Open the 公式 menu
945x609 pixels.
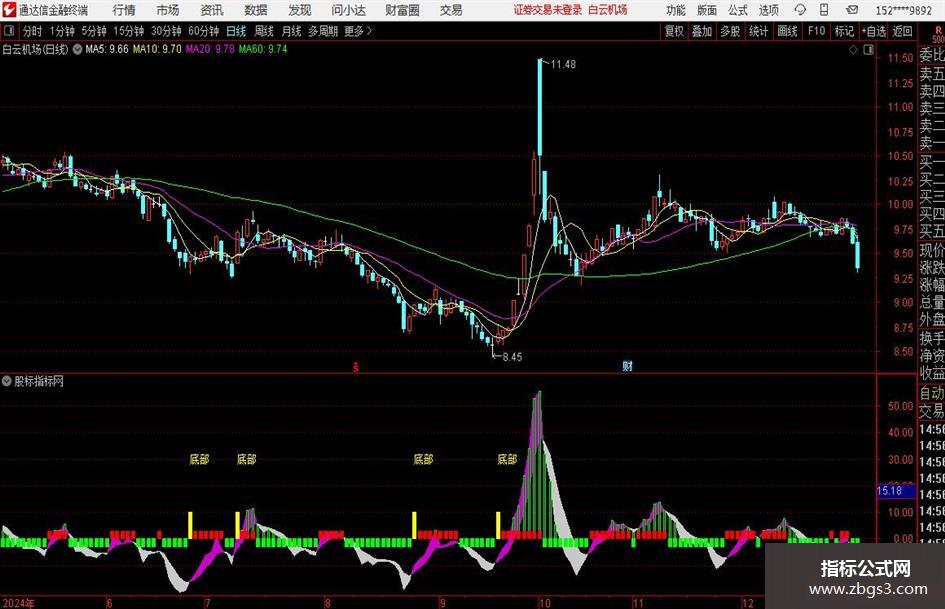[x=737, y=10]
